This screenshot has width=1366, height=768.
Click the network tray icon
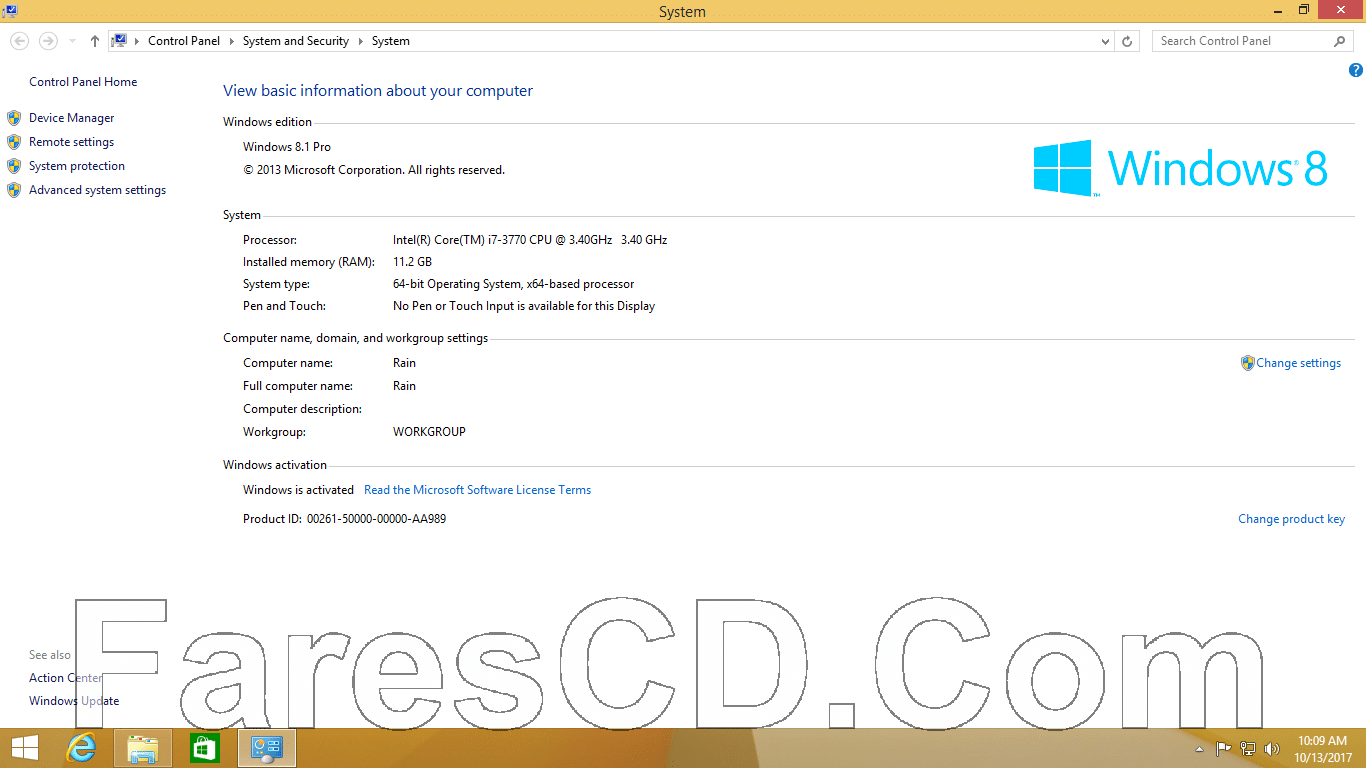[1248, 748]
